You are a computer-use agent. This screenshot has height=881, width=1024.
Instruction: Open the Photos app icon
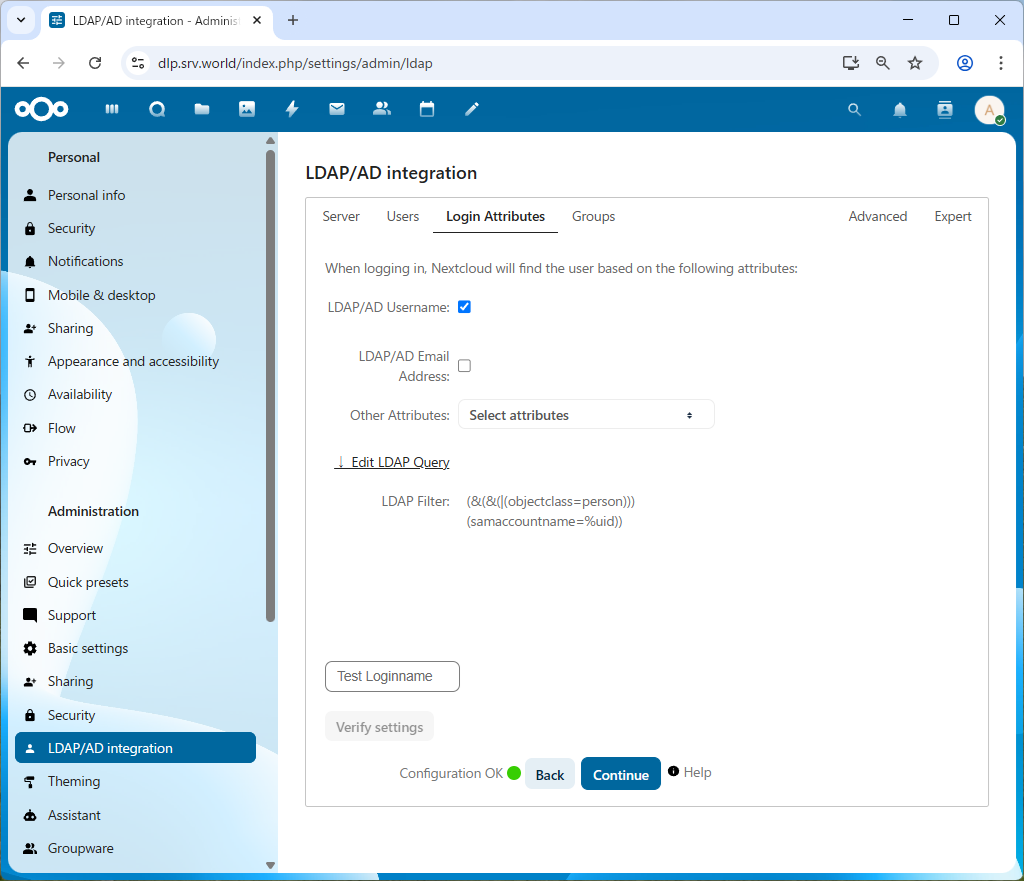247,109
